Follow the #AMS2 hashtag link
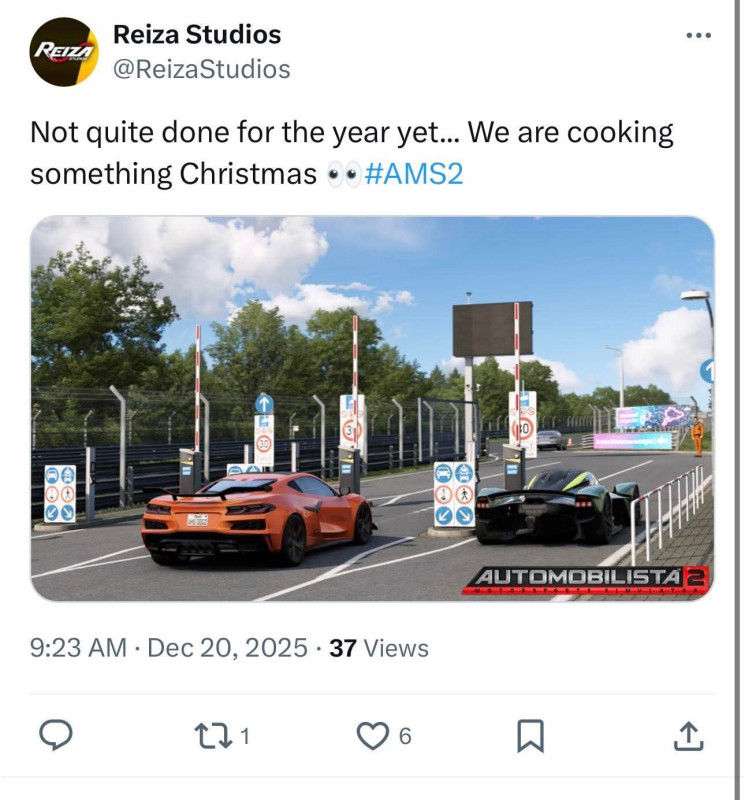Viewport: 745px width, 800px height. [x=414, y=173]
